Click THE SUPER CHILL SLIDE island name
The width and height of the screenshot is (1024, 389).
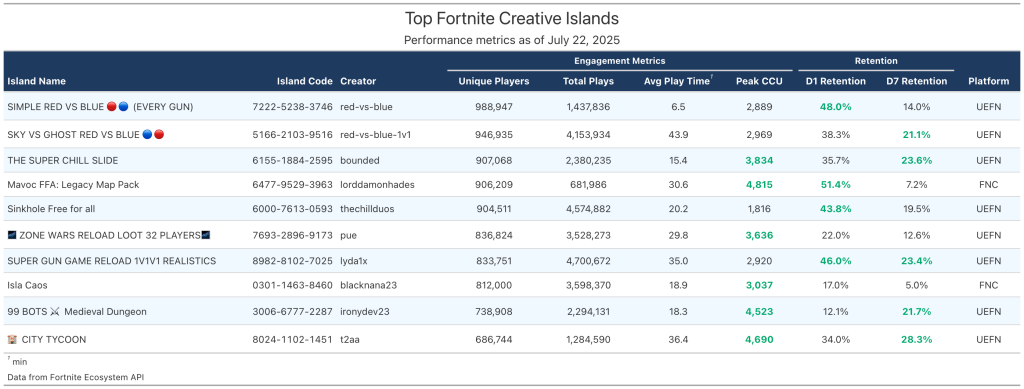click(63, 160)
